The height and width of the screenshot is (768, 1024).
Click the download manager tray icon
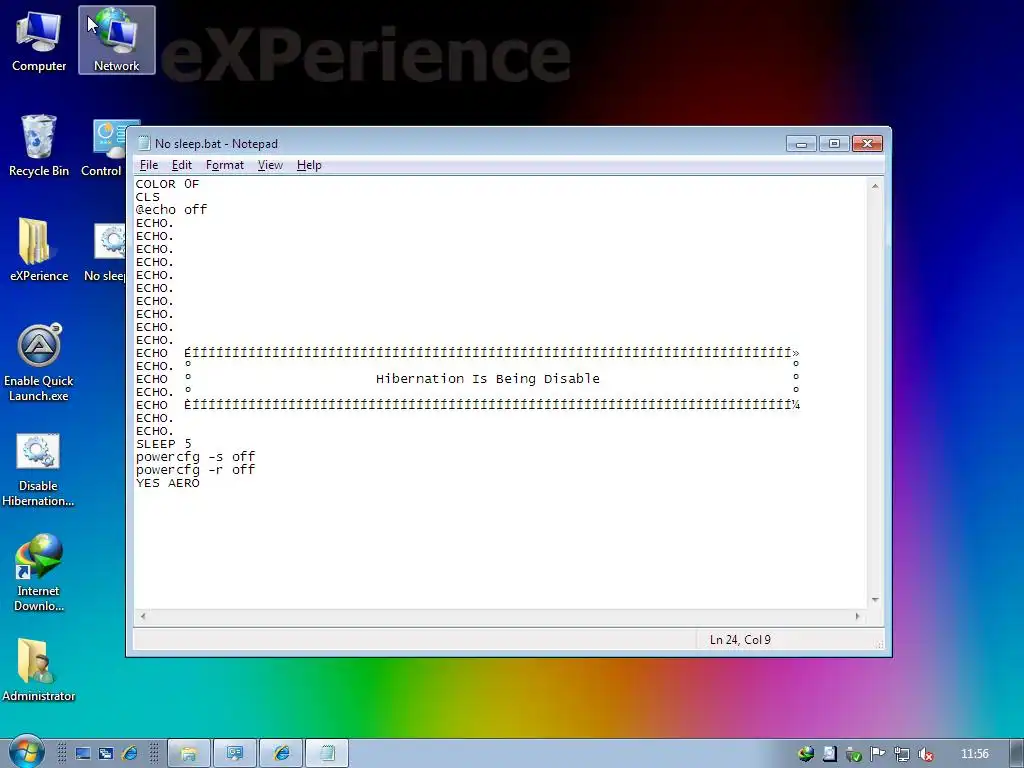point(806,754)
